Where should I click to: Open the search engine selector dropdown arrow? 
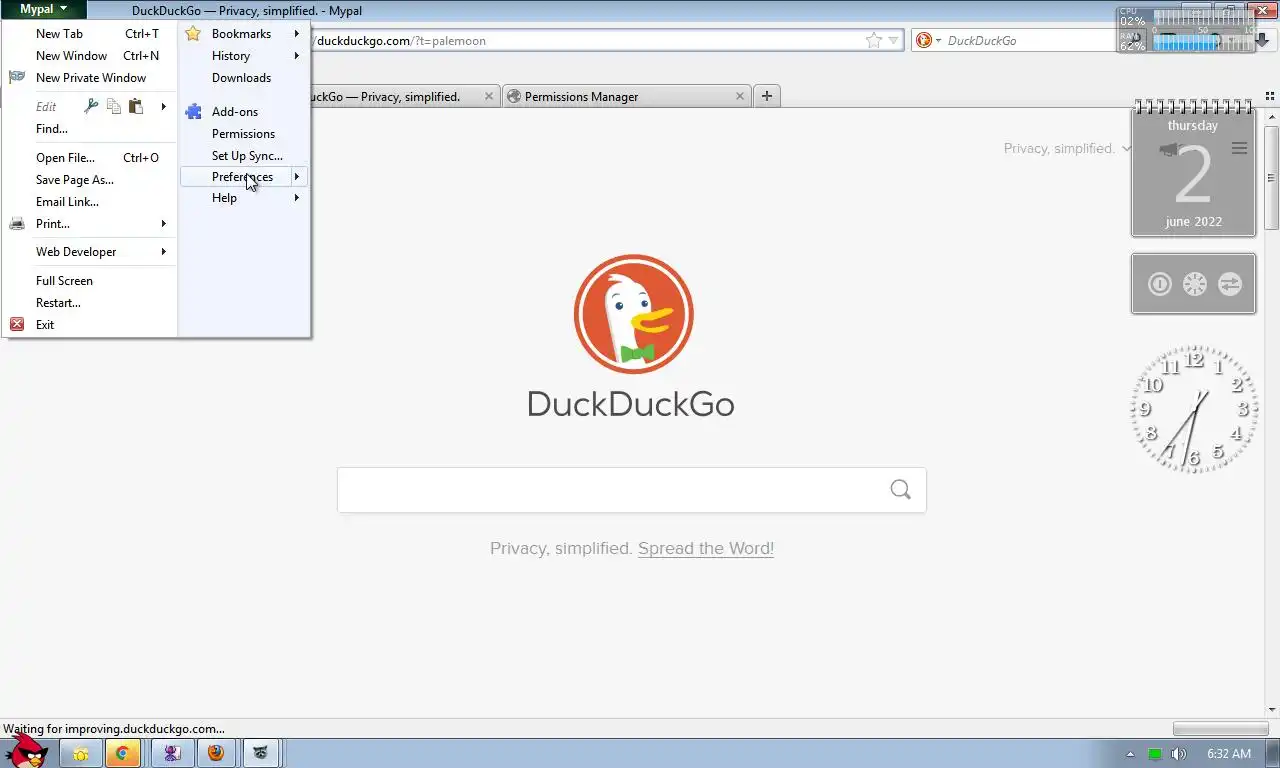[939, 41]
